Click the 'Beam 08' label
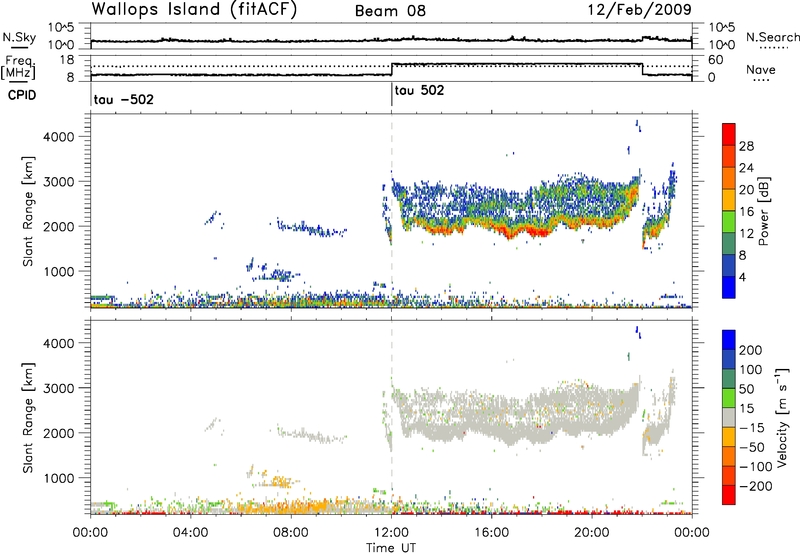 (390, 11)
